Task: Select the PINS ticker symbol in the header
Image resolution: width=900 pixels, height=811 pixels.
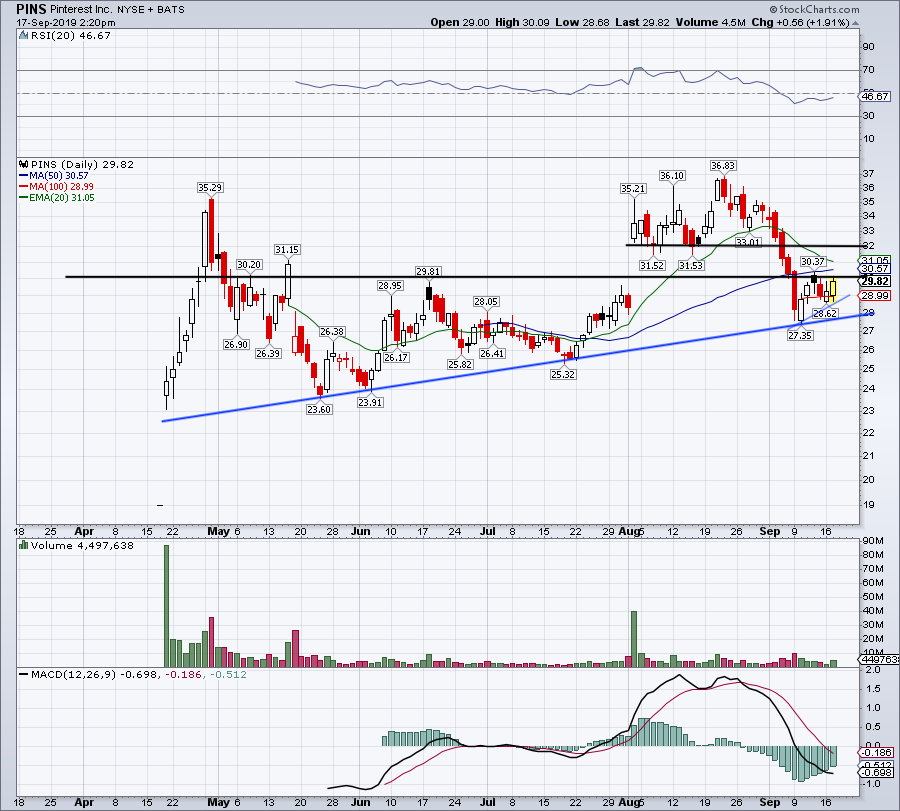Action: (32, 9)
